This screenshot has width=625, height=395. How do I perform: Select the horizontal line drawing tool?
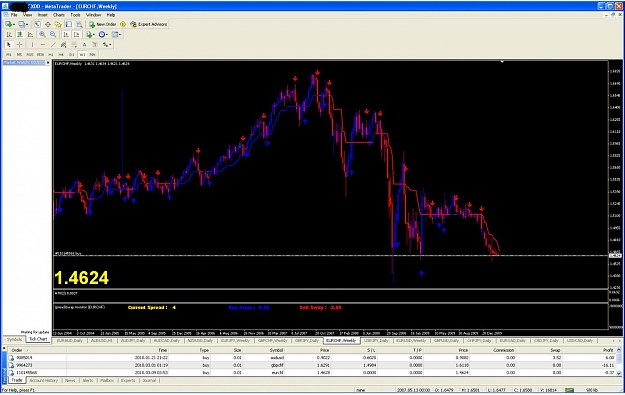point(43,45)
